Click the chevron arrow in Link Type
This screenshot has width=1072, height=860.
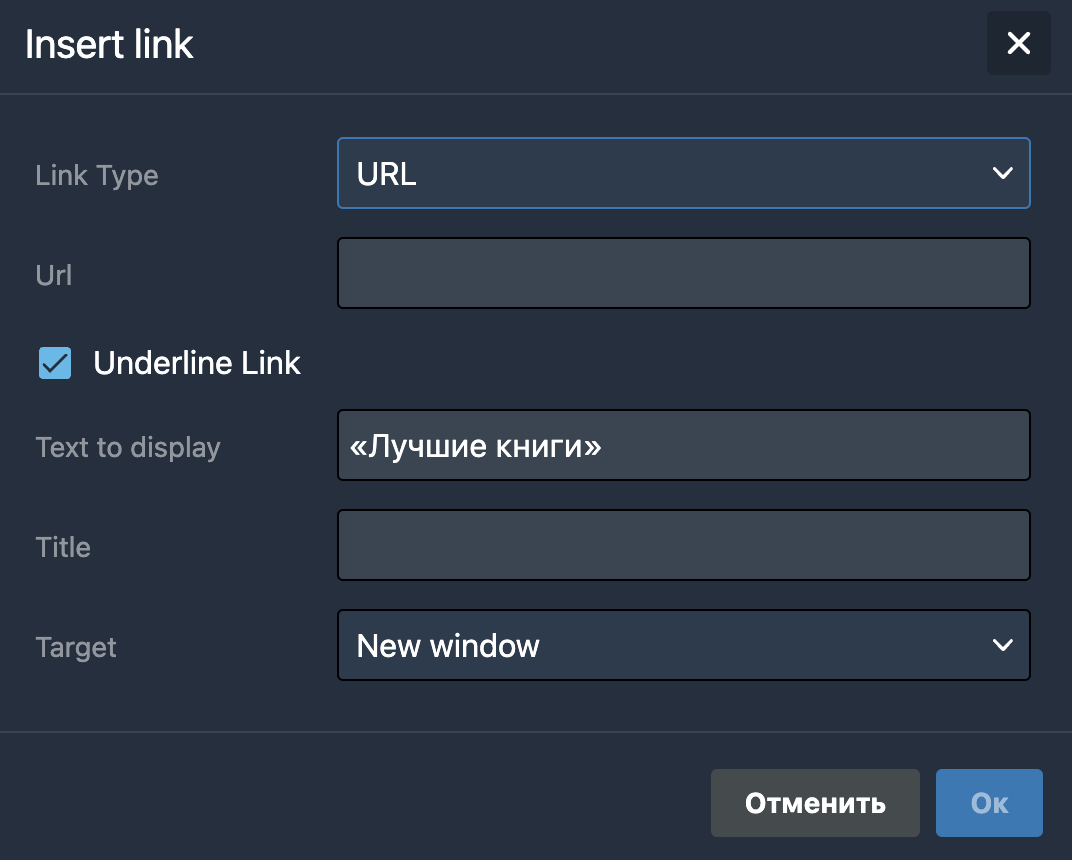click(x=1002, y=173)
